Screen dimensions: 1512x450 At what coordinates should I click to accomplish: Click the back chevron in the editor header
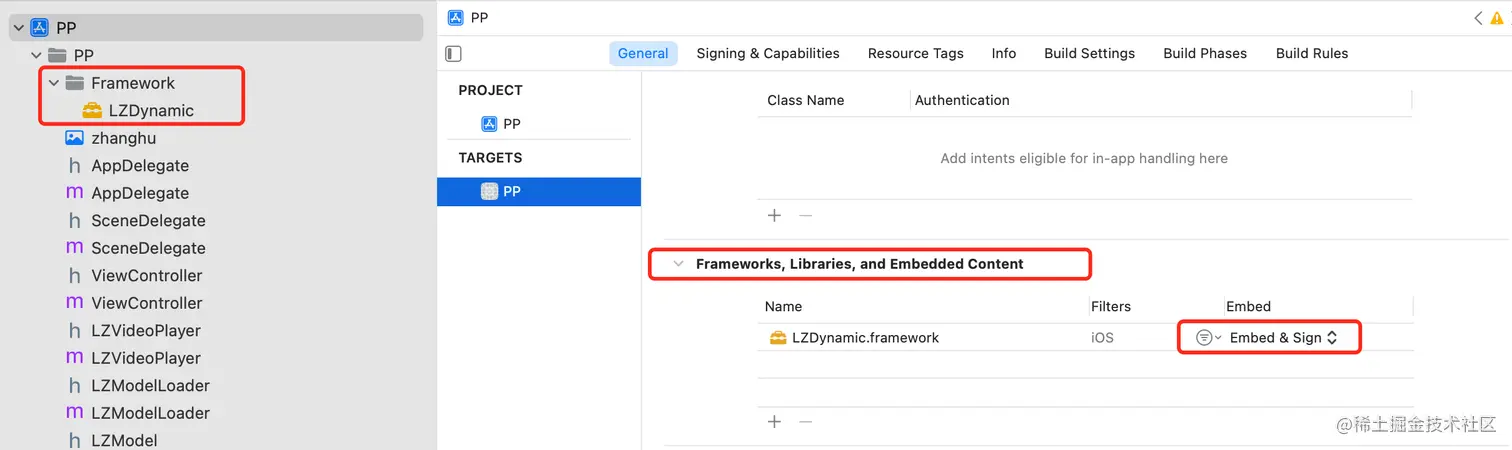pos(1478,18)
